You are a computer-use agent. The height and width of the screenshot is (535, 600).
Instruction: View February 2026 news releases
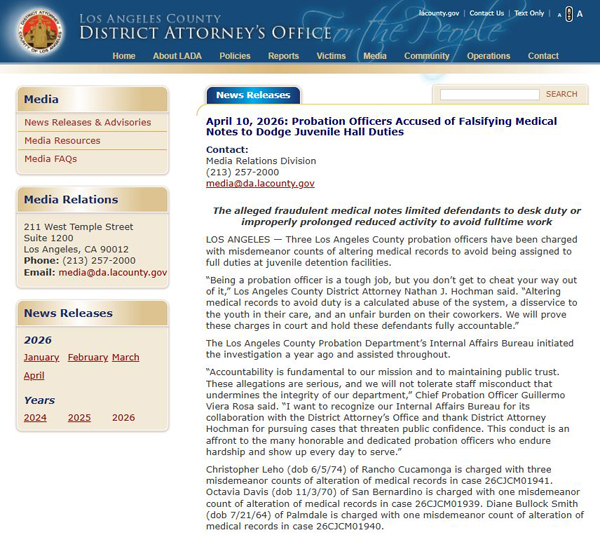coord(87,357)
